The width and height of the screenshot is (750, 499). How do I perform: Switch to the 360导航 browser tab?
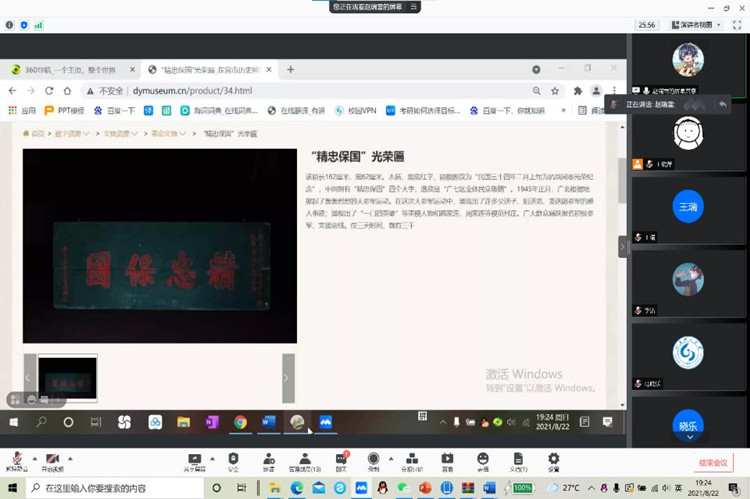68,70
